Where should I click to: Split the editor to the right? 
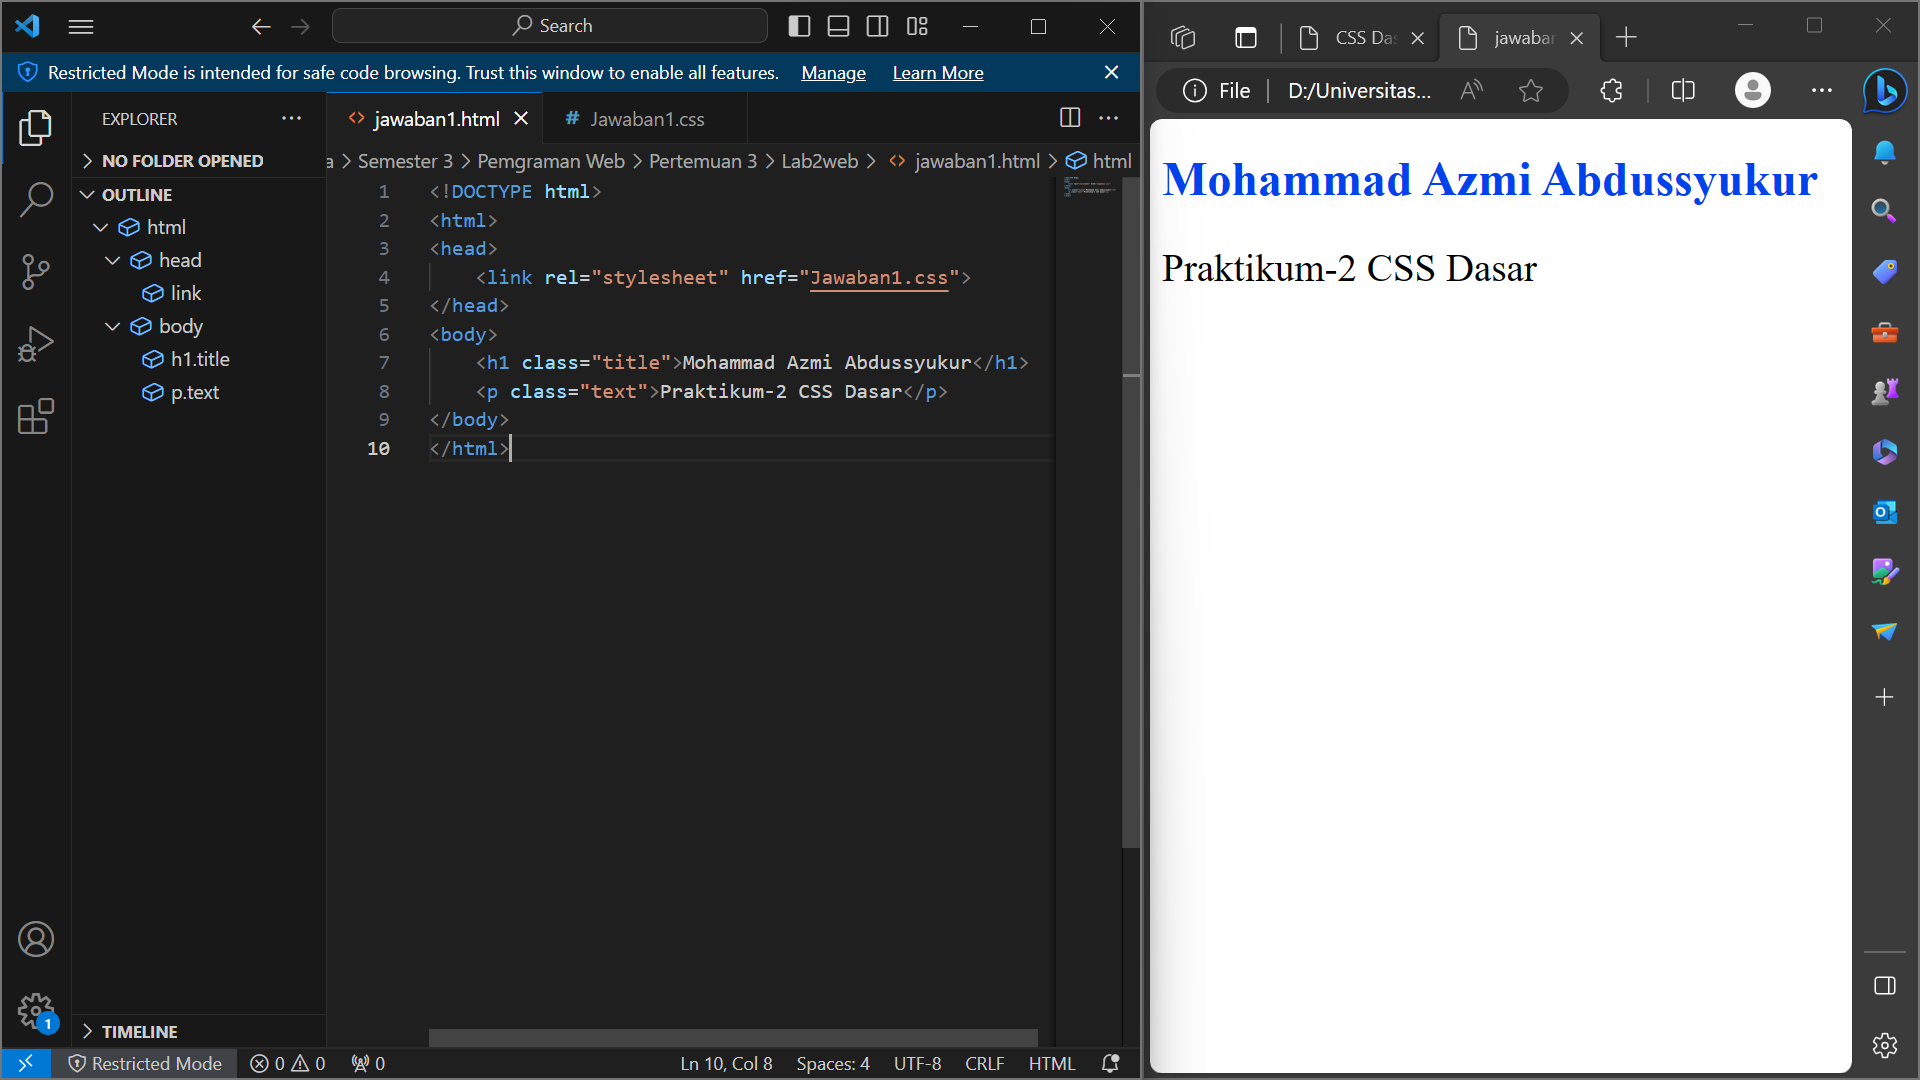(x=1070, y=118)
